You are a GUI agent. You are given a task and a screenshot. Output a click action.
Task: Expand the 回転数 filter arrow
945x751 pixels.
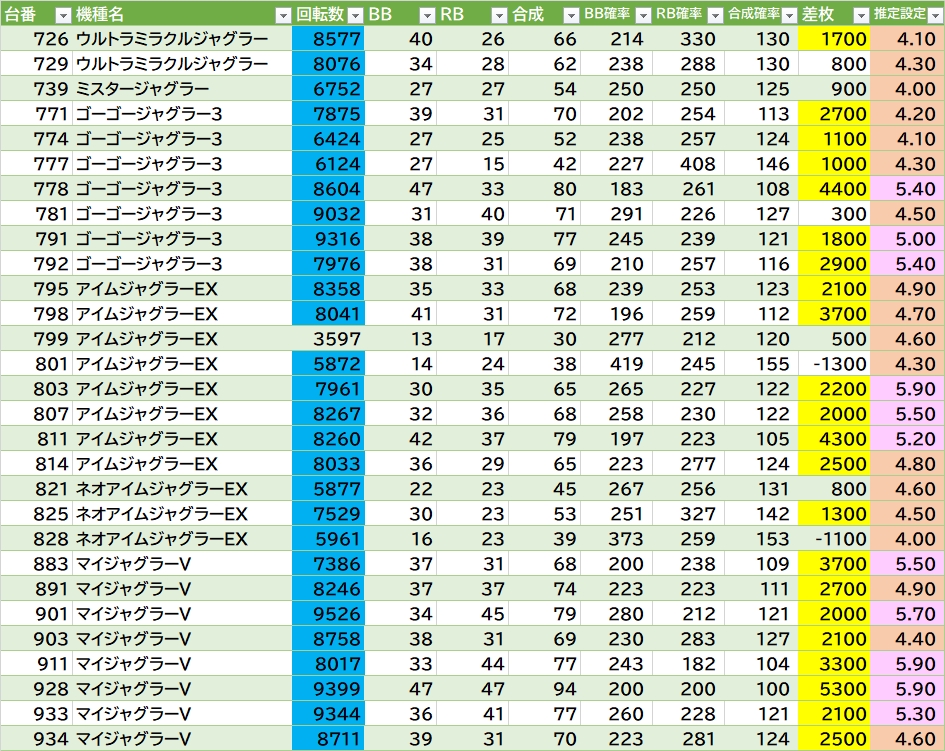355,15
